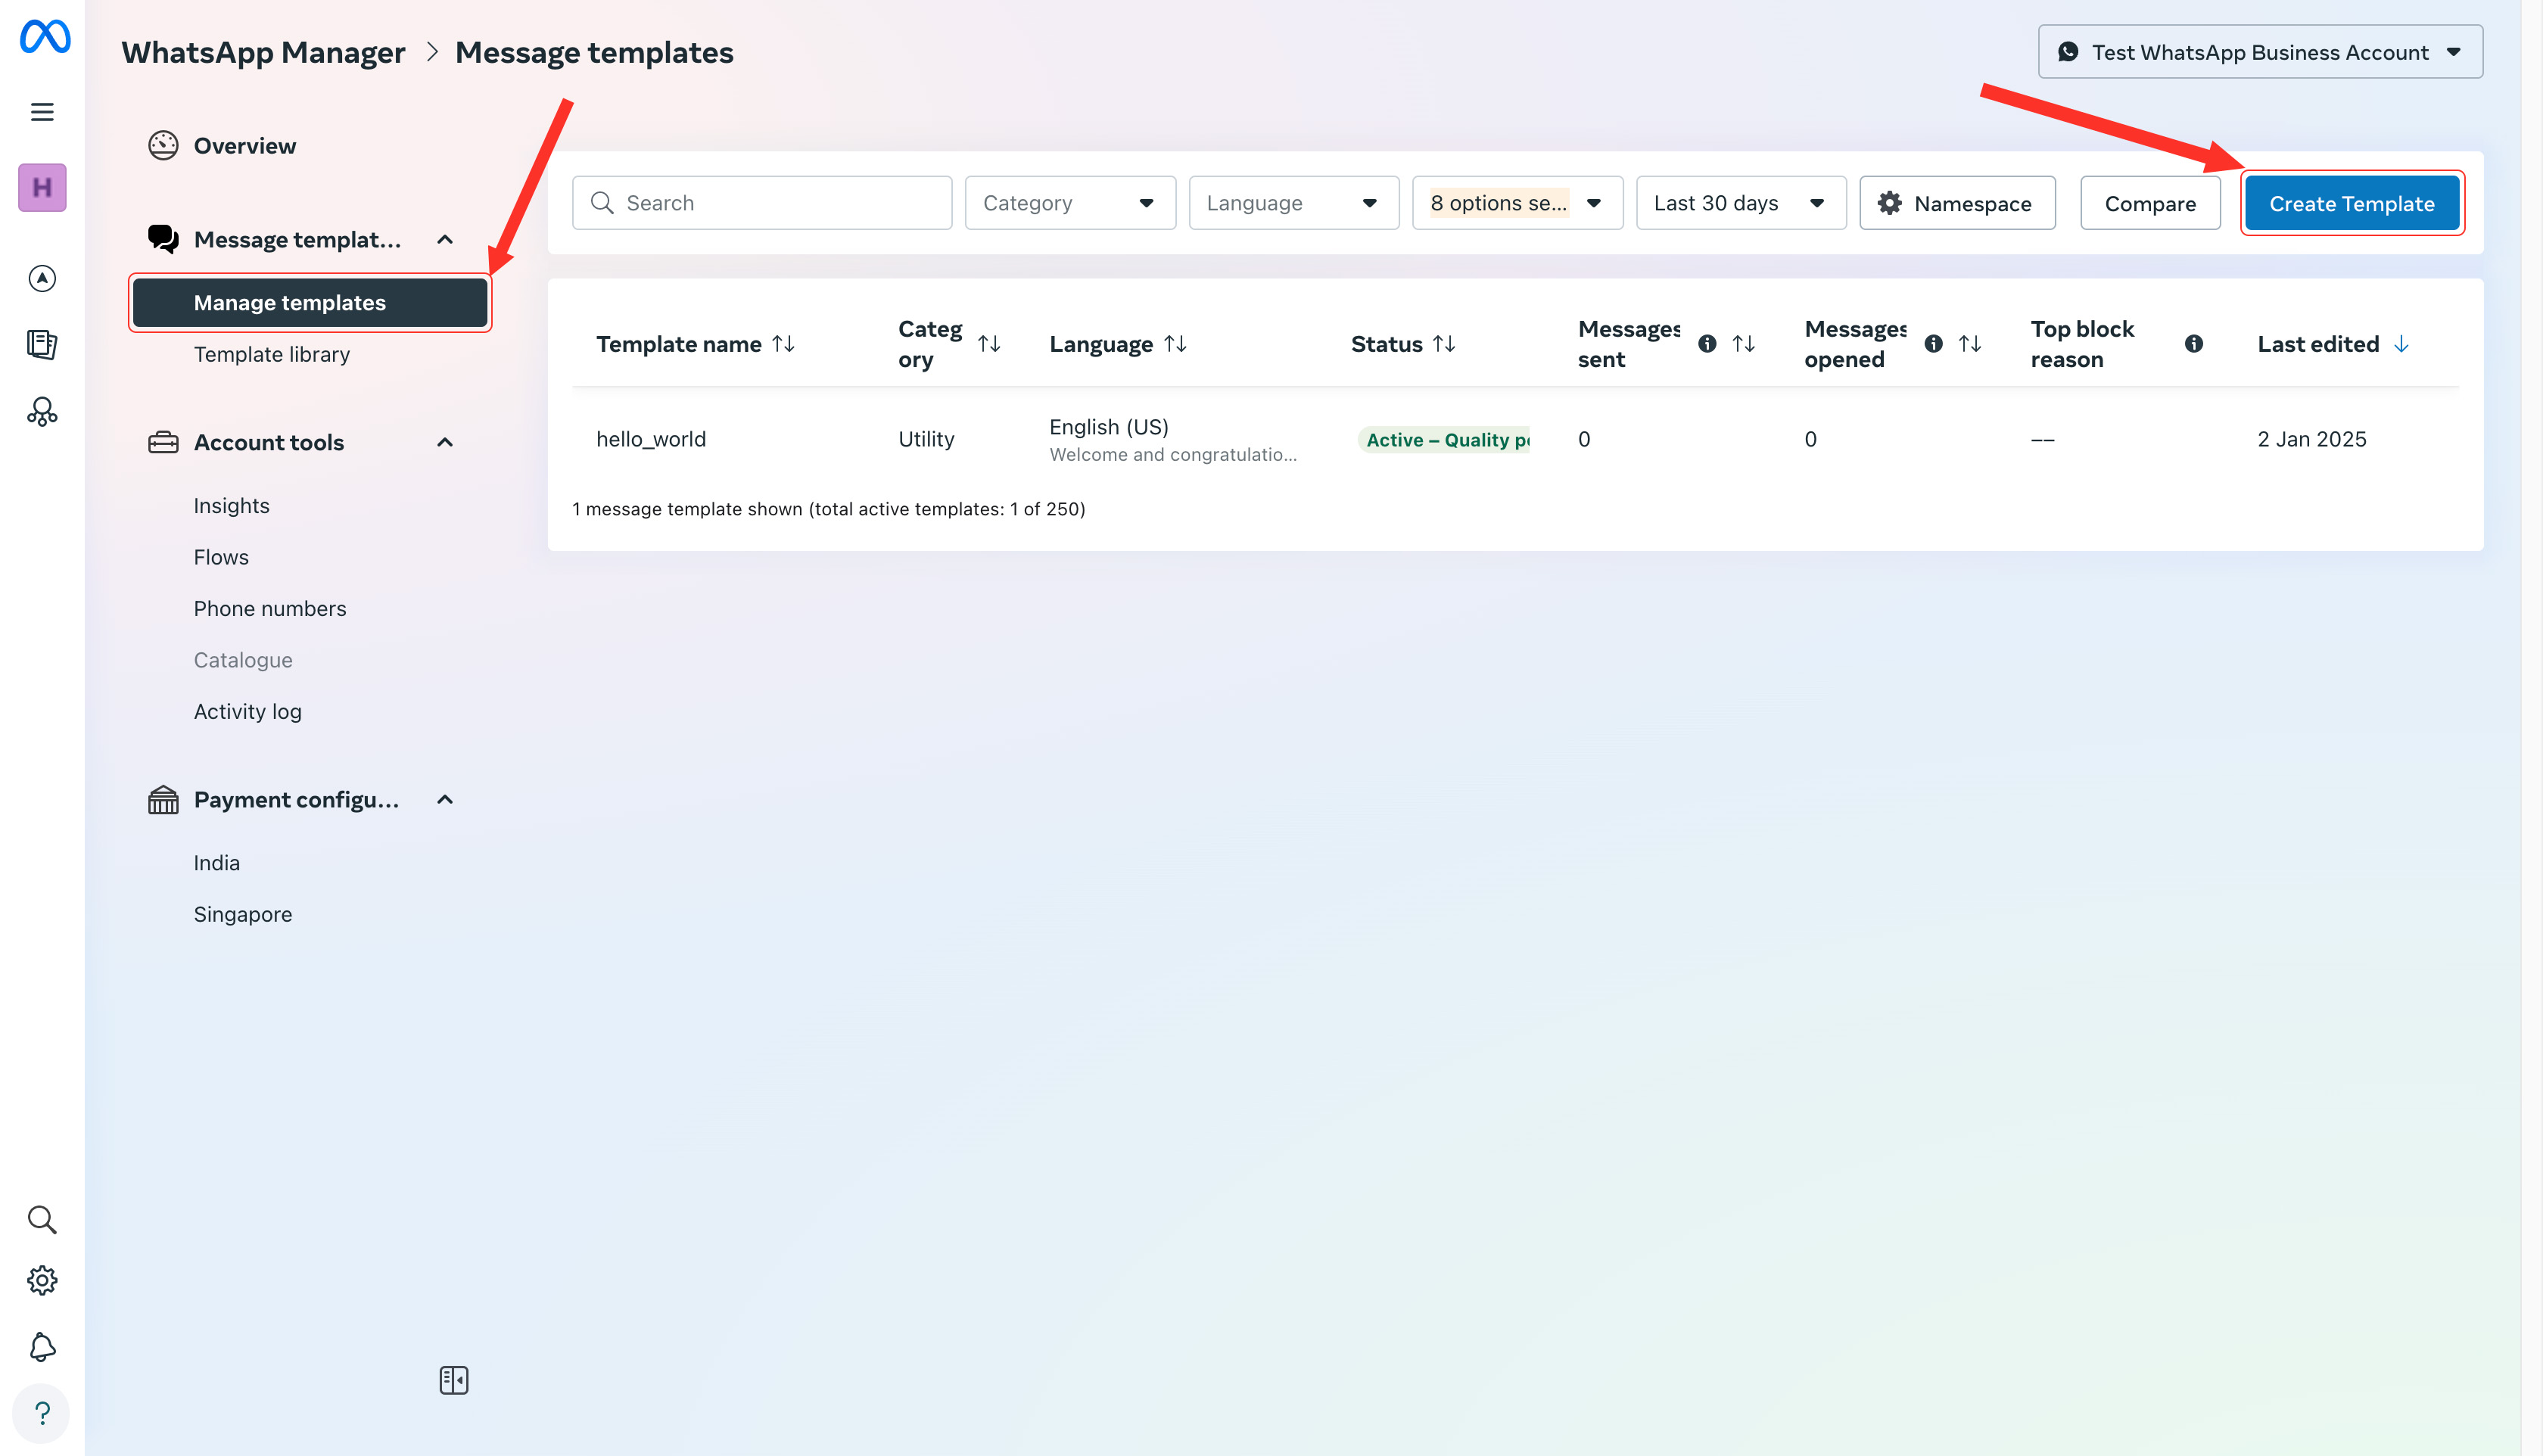Viewport: 2543px width, 1456px height.
Task: Open the Category filter dropdown
Action: point(1070,203)
